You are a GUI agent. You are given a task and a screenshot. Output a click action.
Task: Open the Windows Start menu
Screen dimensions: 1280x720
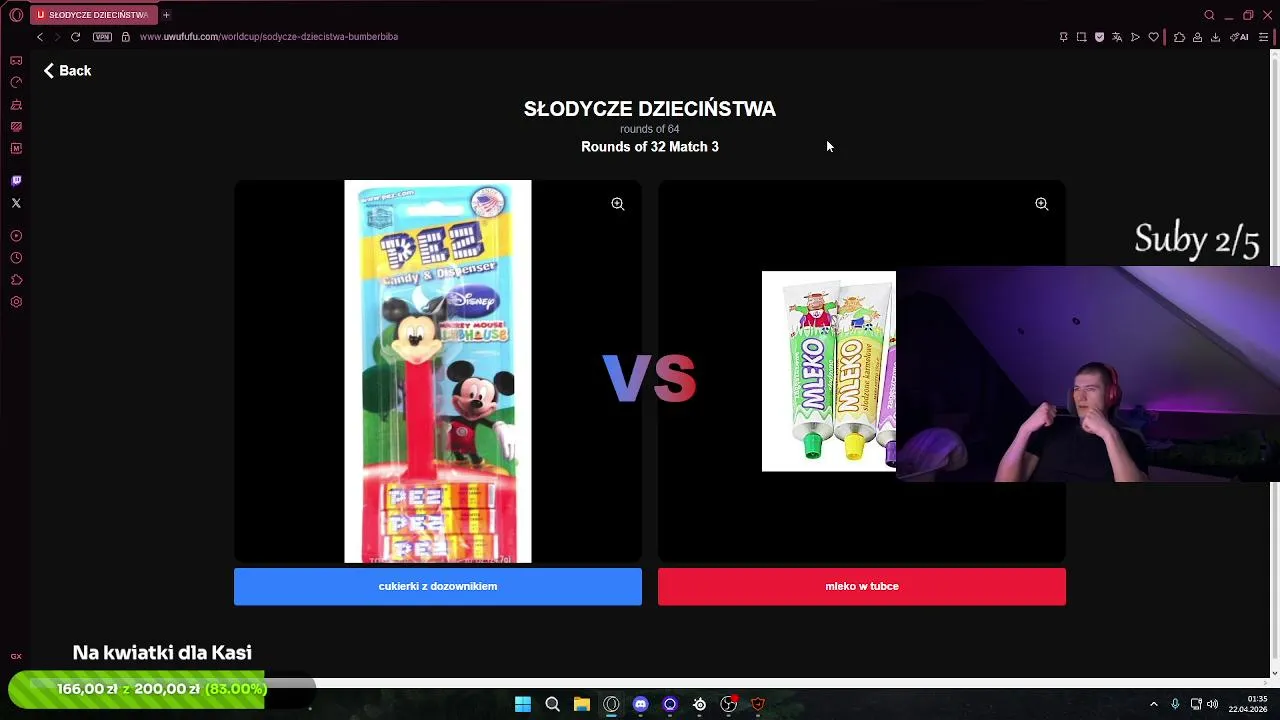[523, 704]
